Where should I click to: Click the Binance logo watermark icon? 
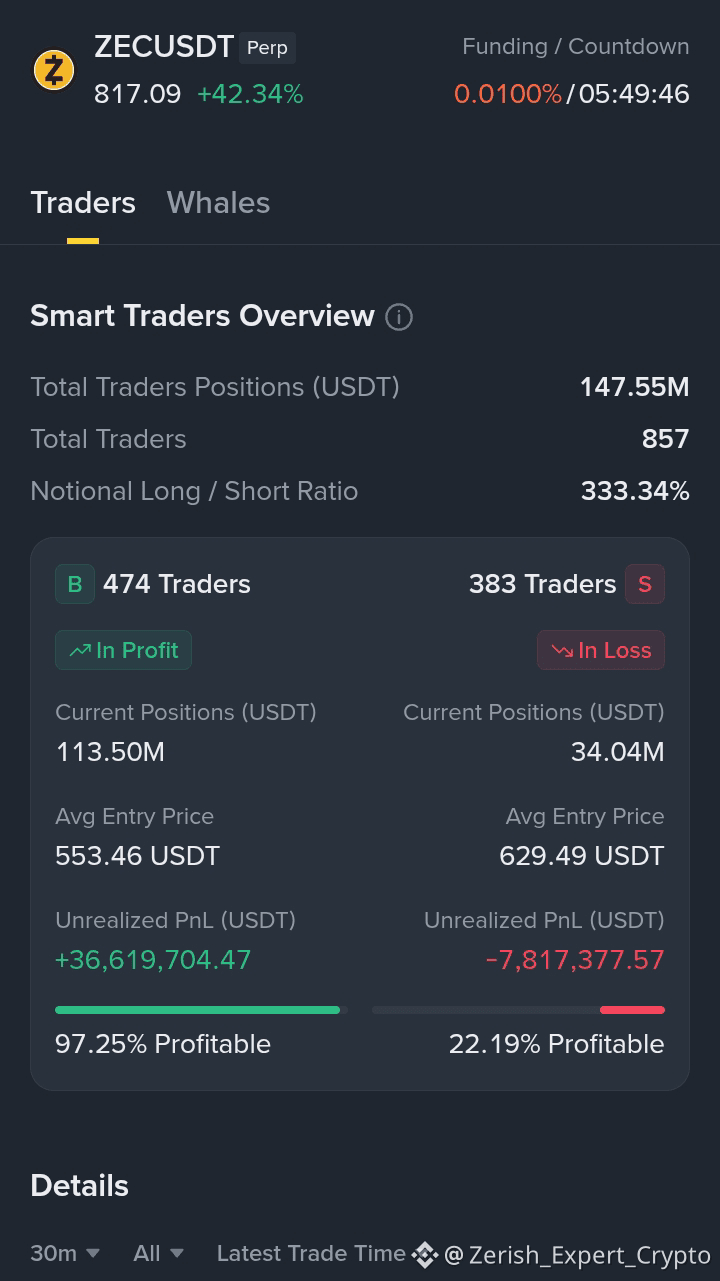pyautogui.click(x=425, y=1254)
